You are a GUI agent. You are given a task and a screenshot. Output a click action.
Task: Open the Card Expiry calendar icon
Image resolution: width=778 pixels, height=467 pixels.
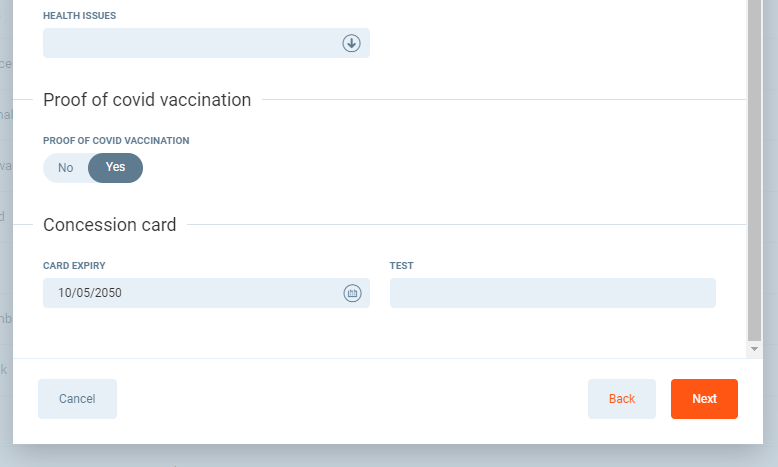tap(352, 293)
